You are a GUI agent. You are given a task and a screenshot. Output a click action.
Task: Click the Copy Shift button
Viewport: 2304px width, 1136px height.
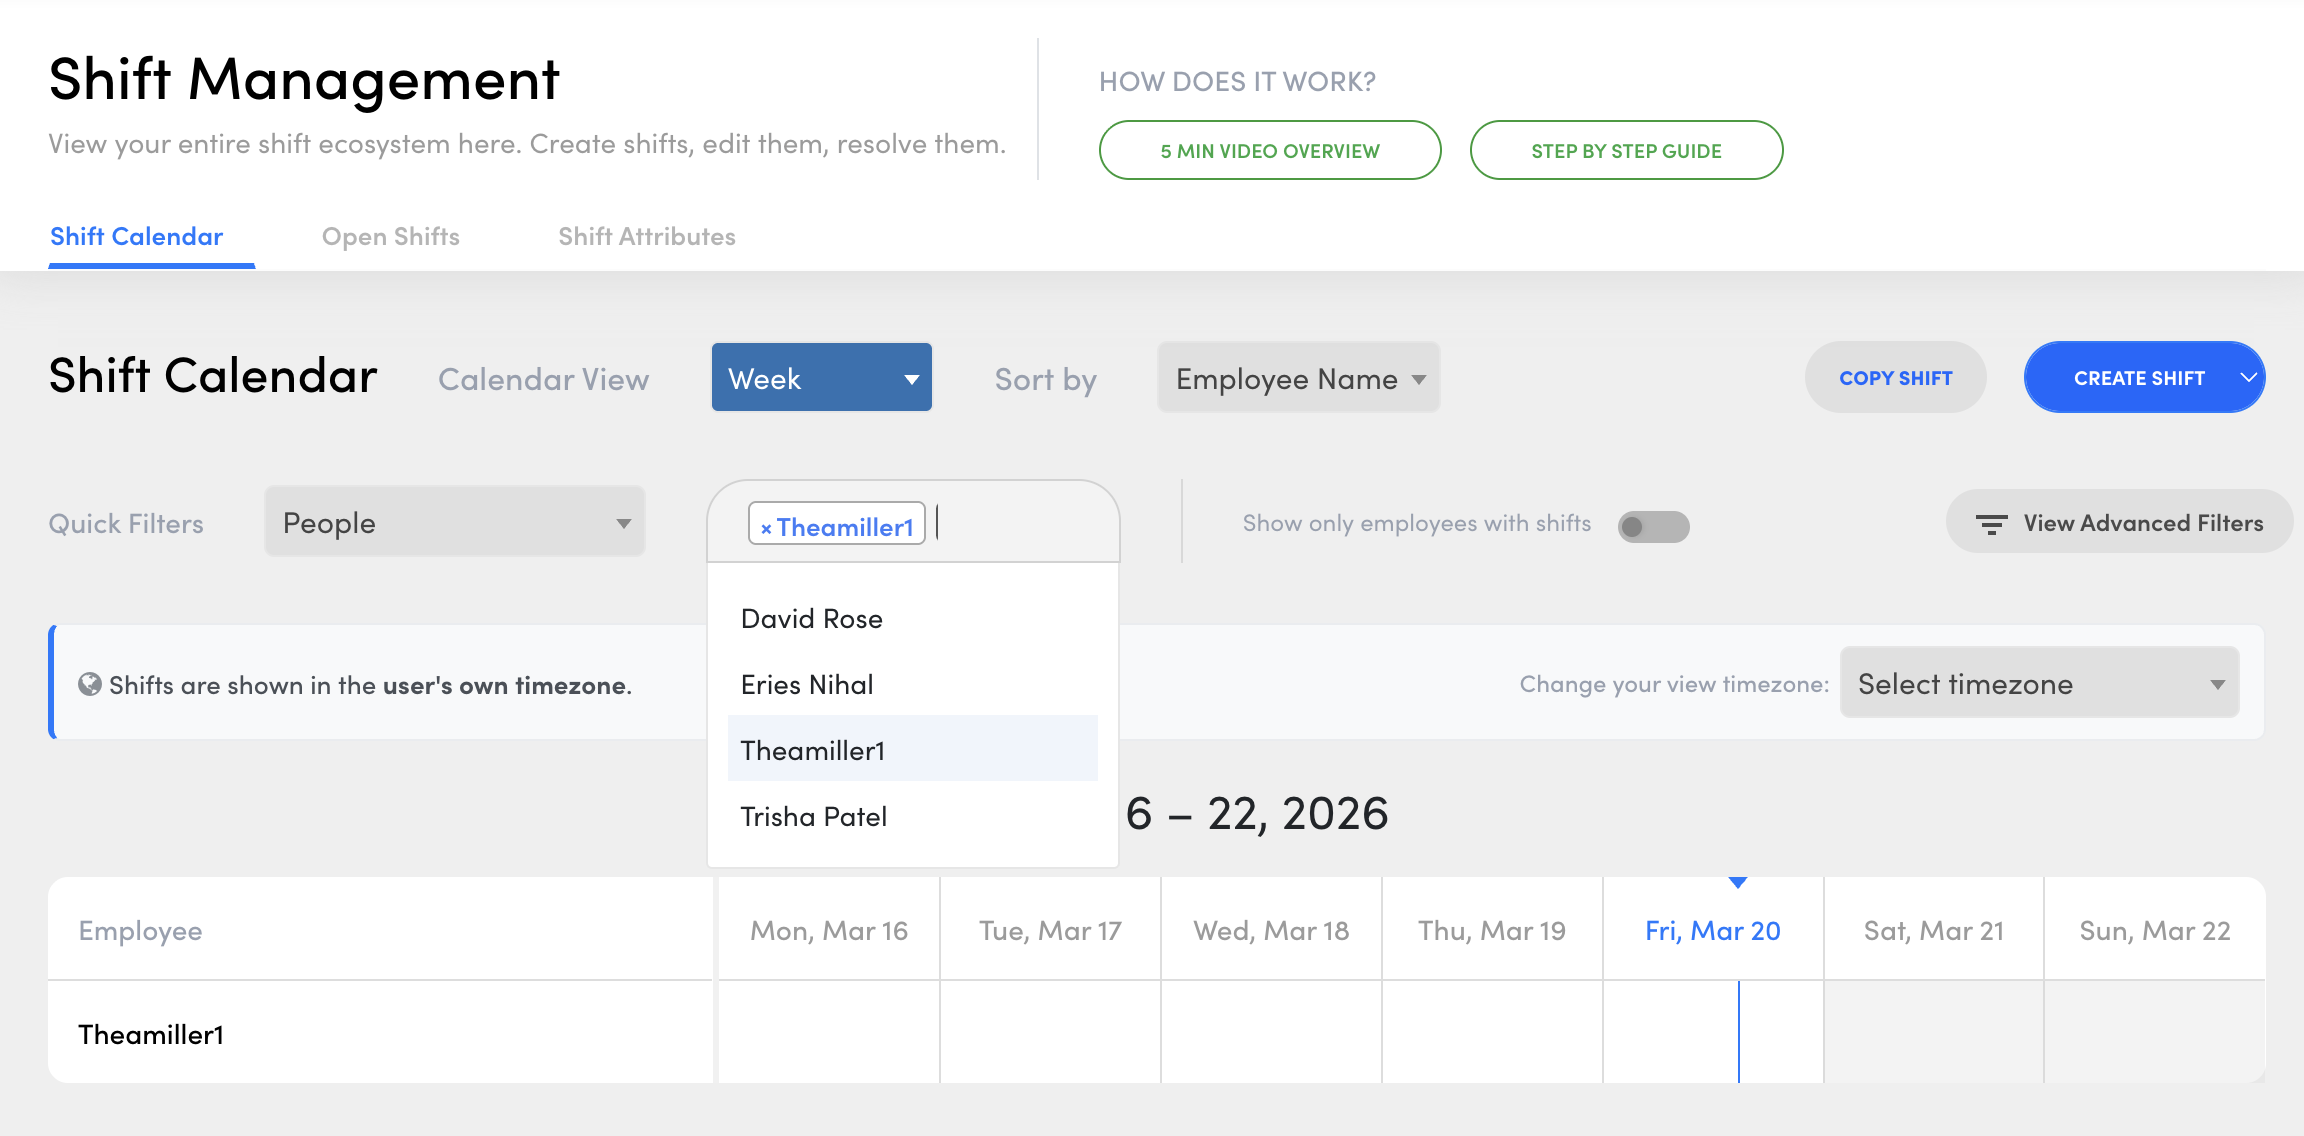pos(1894,378)
